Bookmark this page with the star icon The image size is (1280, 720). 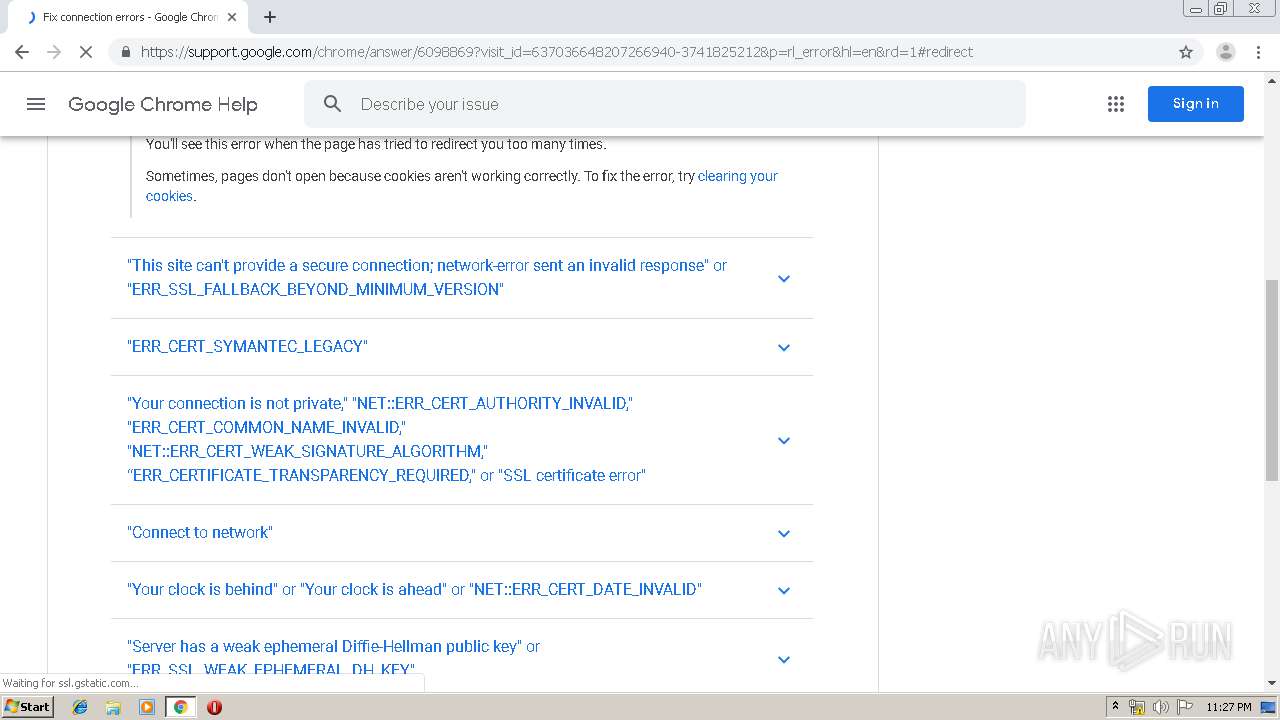(1186, 52)
